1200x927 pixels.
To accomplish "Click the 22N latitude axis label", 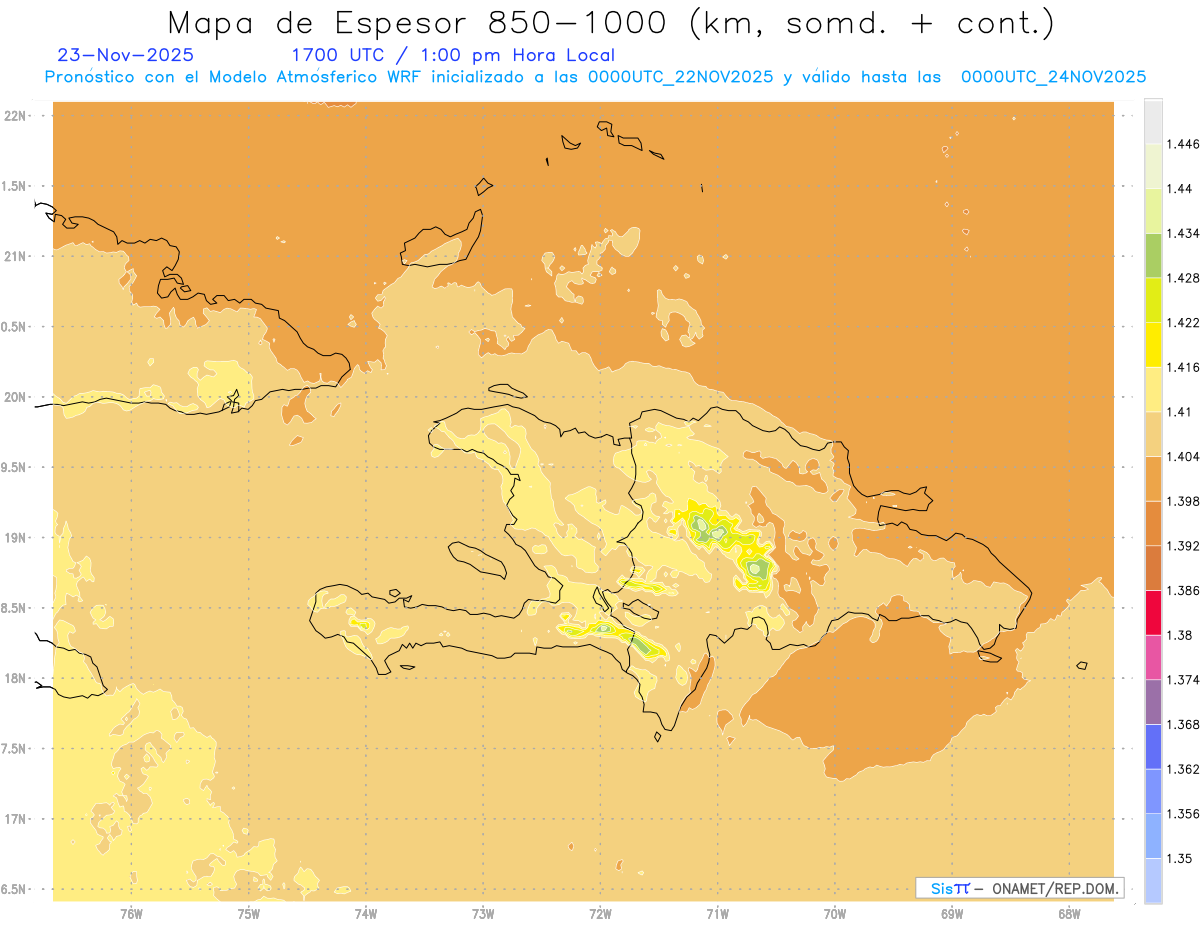I will tap(16, 116).
